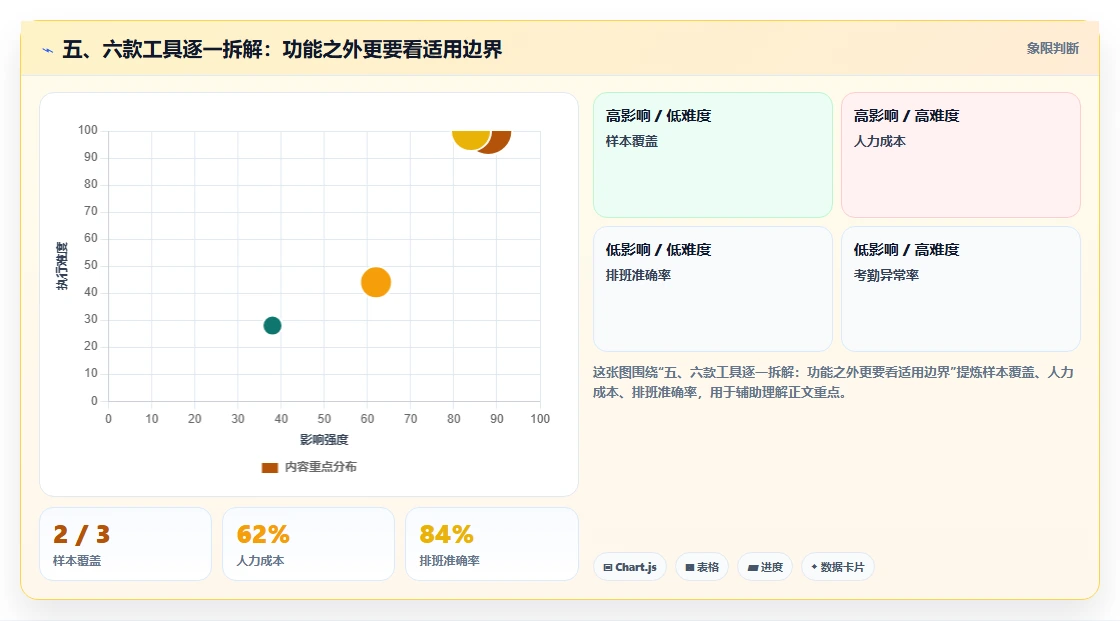The image size is (1120, 621).
Task: Click the 象限判断 label in the header
Action: click(x=1052, y=49)
